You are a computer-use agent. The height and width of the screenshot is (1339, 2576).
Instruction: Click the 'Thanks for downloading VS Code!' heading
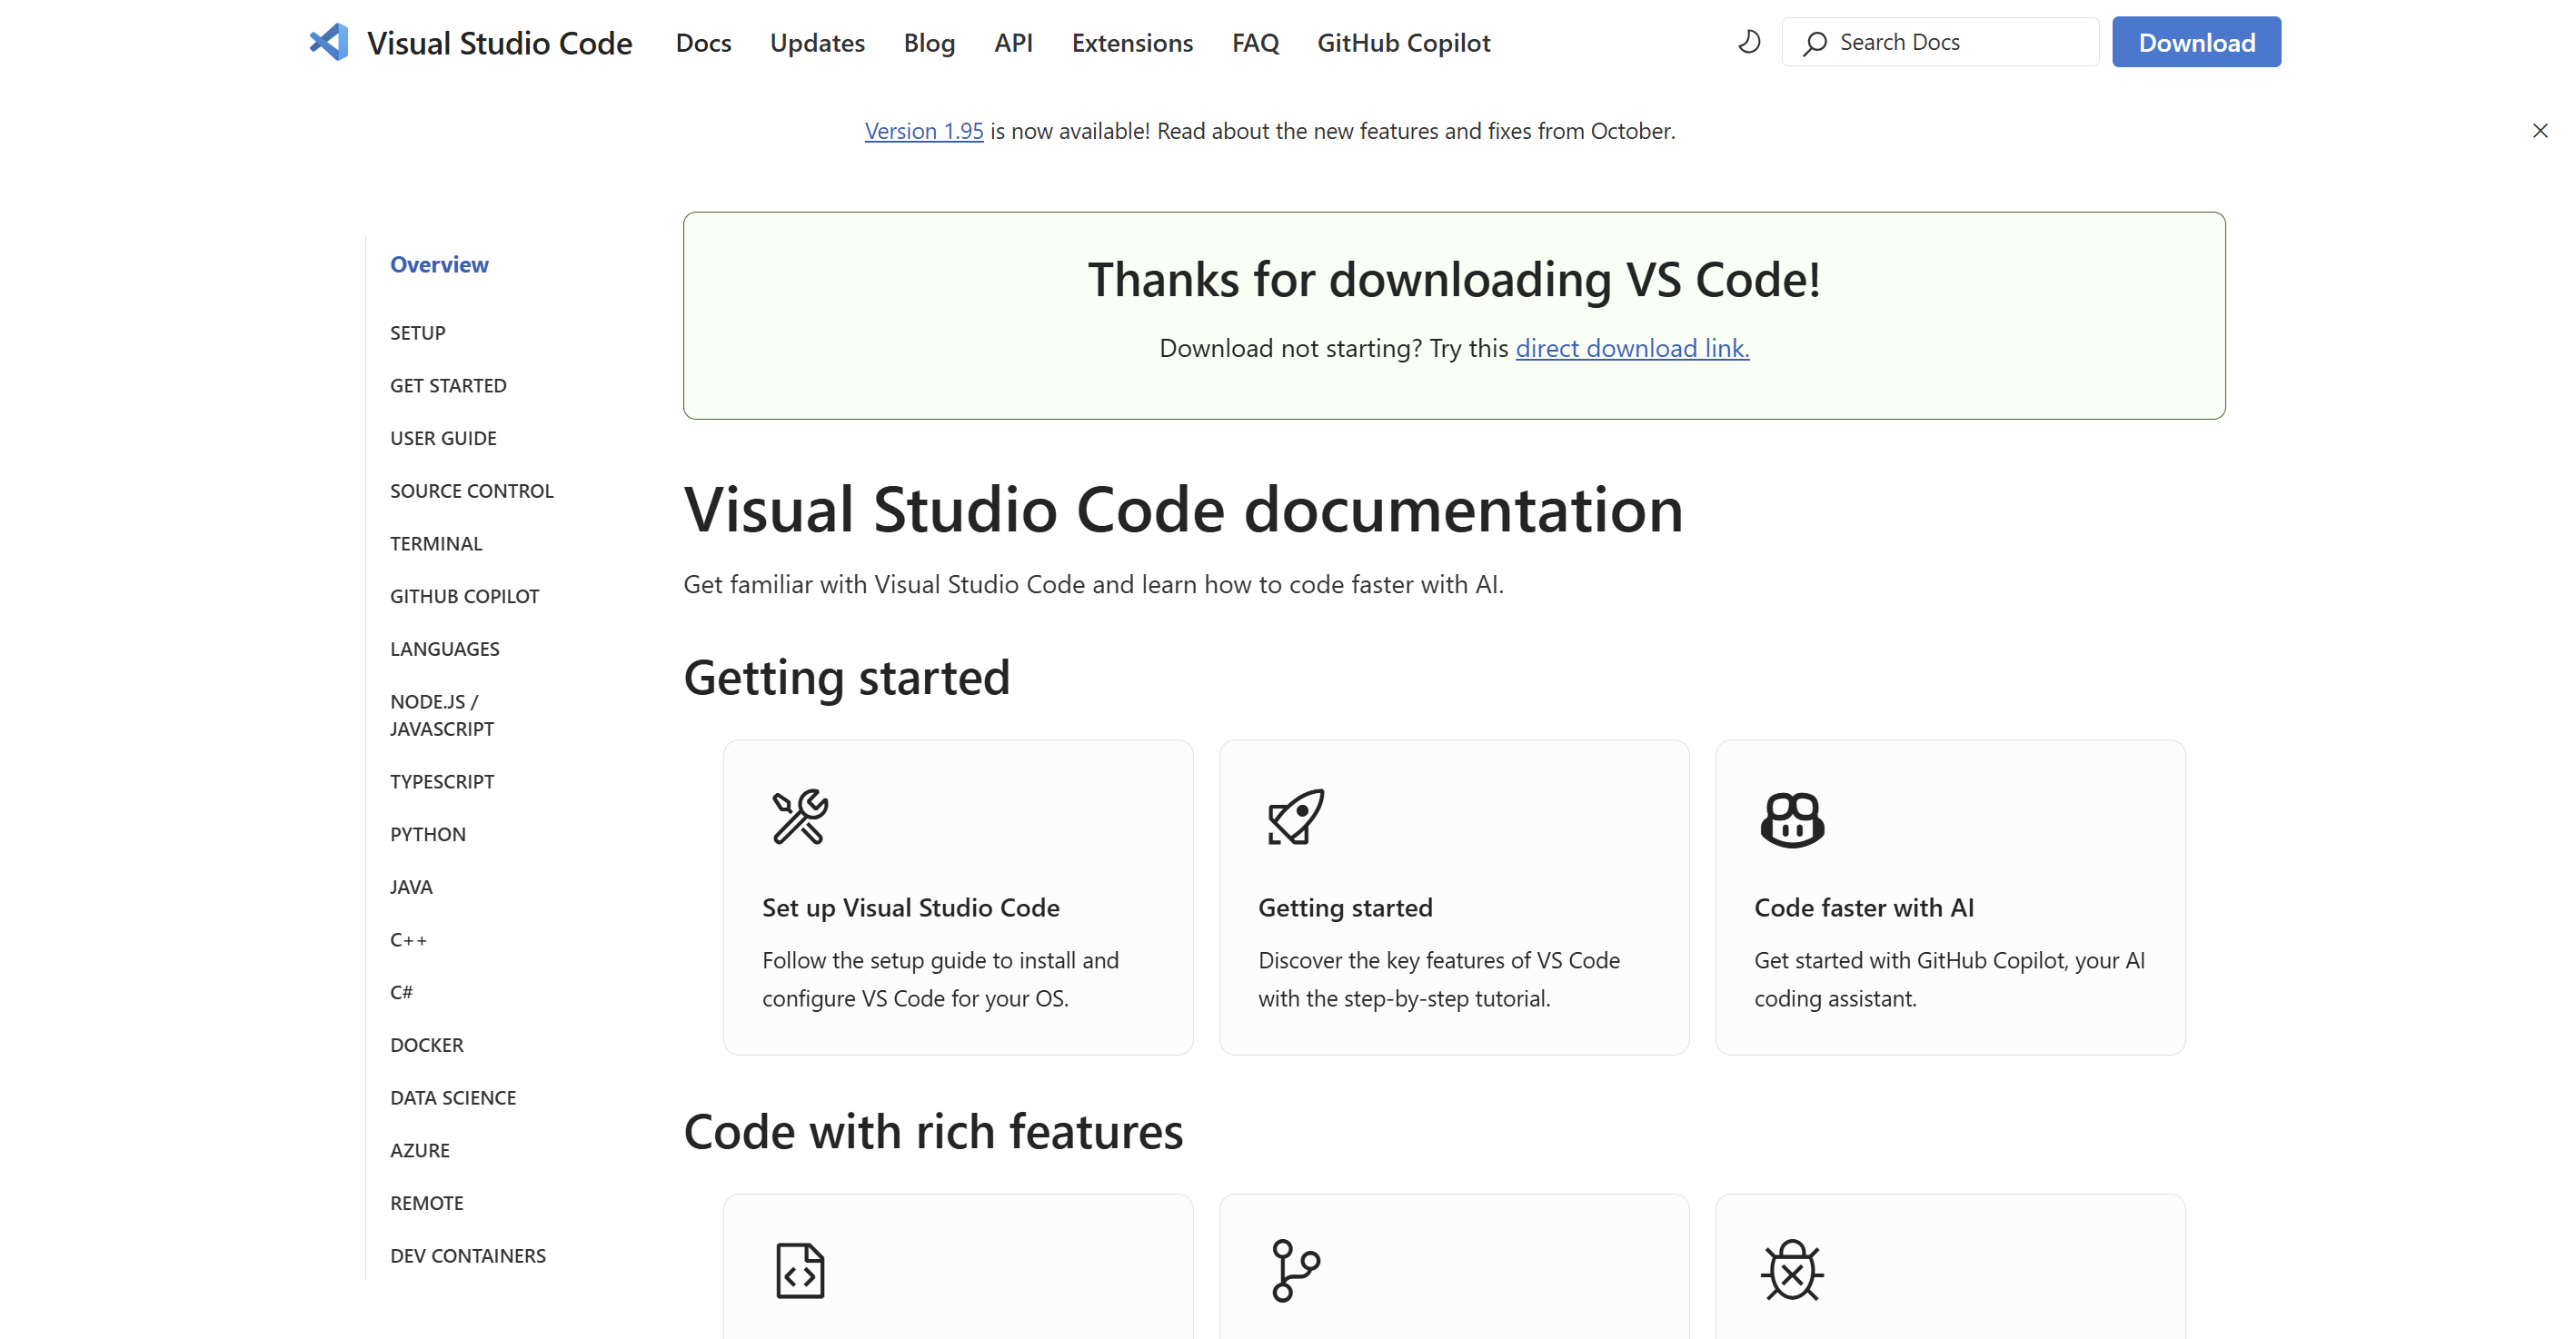click(x=1454, y=279)
